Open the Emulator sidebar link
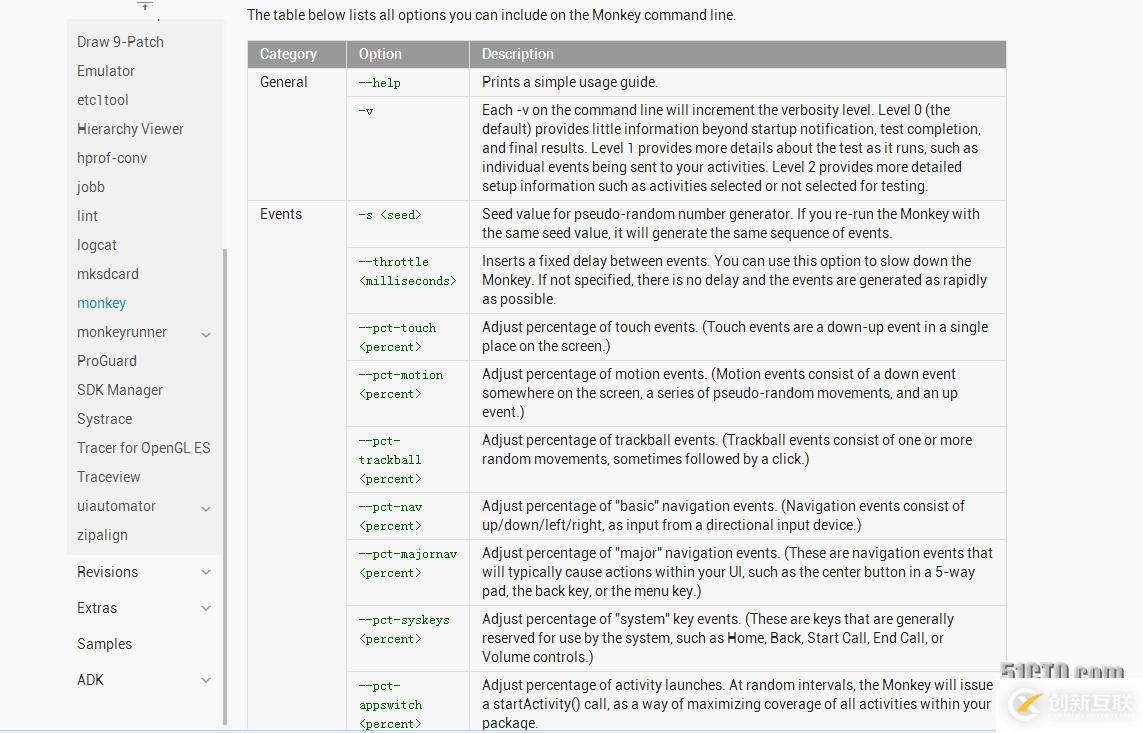The width and height of the screenshot is (1143, 733). (x=106, y=71)
